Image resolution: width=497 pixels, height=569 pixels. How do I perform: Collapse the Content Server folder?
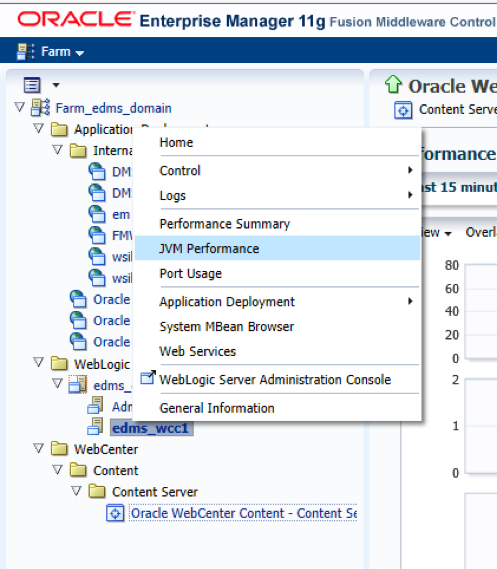[76, 491]
